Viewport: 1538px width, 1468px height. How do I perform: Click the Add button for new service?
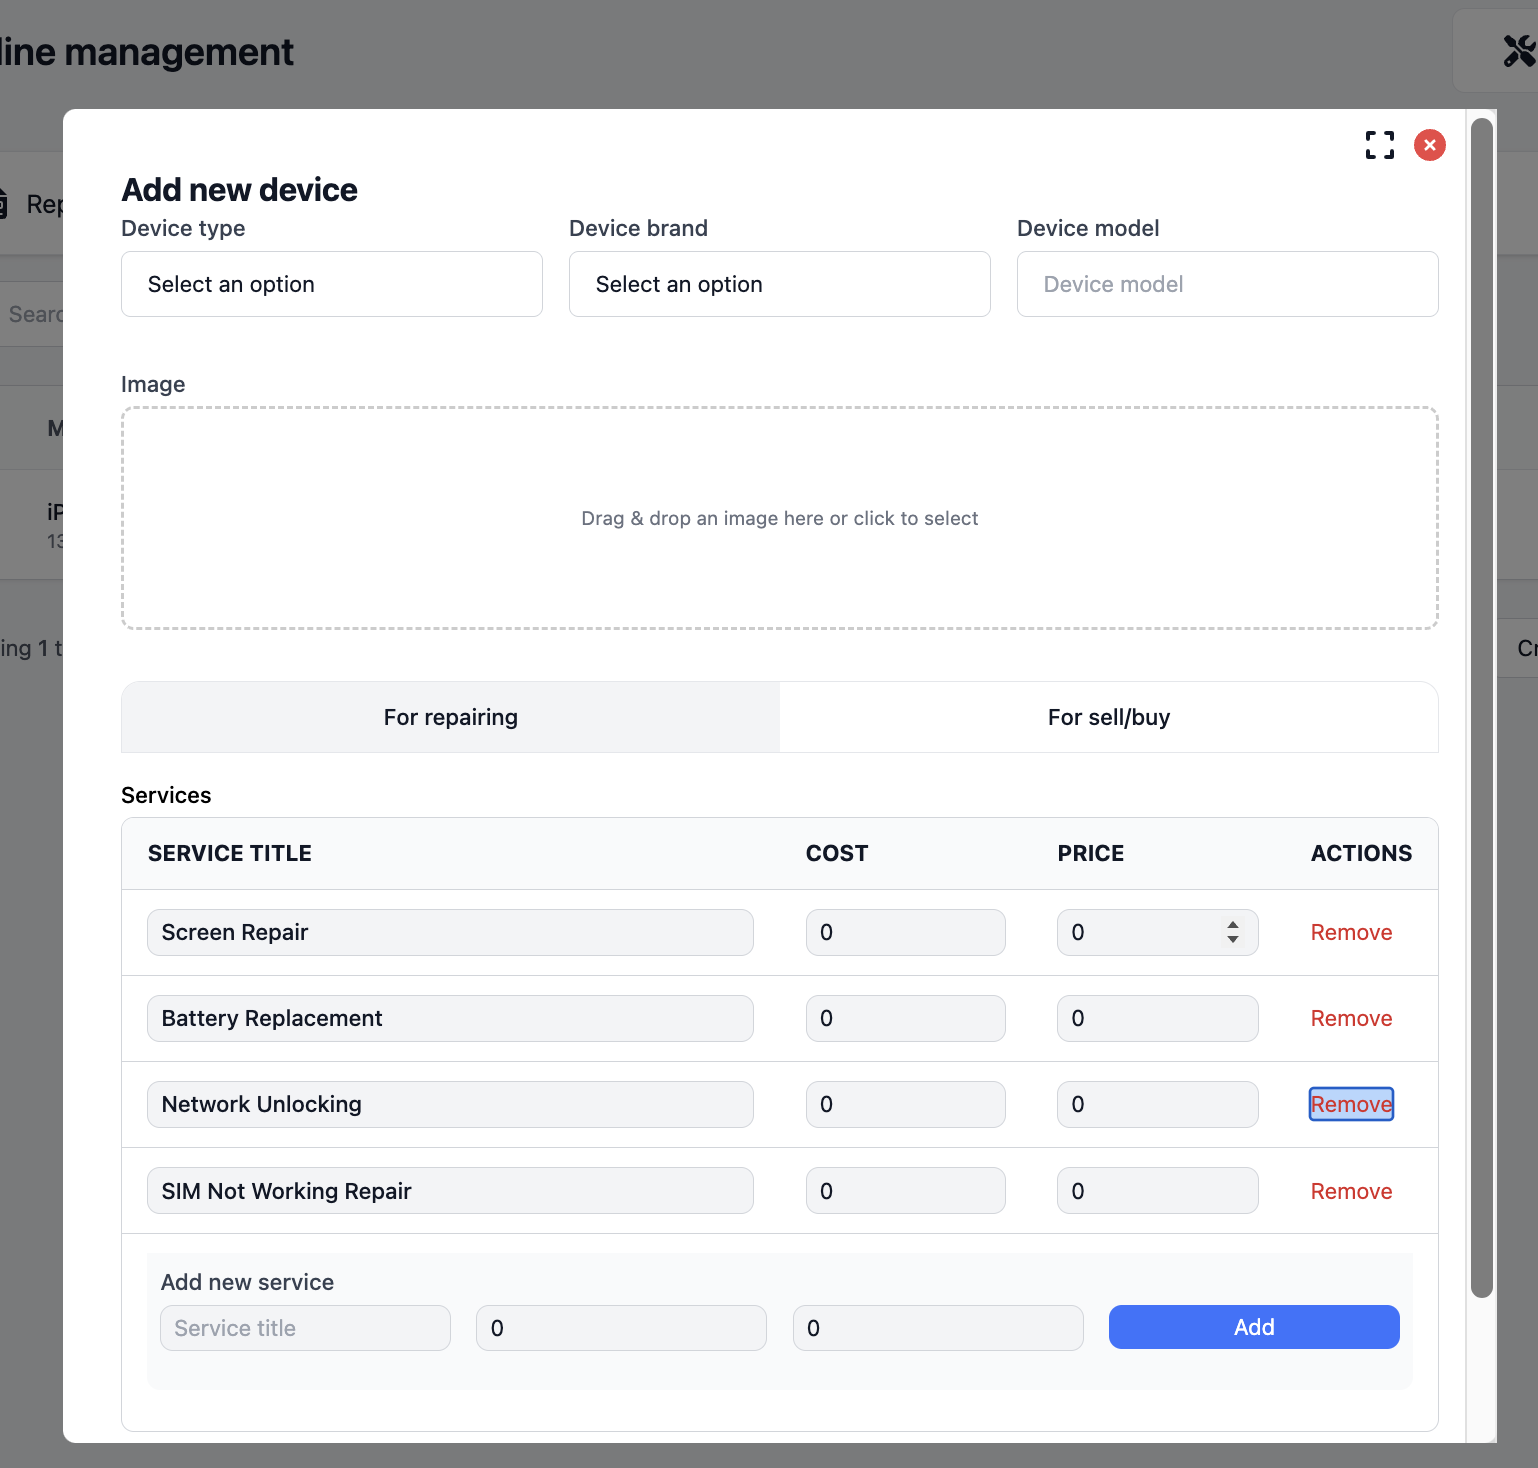point(1253,1327)
